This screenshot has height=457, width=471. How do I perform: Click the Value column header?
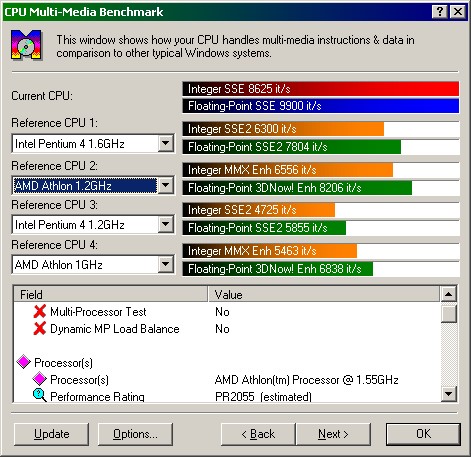(324, 294)
